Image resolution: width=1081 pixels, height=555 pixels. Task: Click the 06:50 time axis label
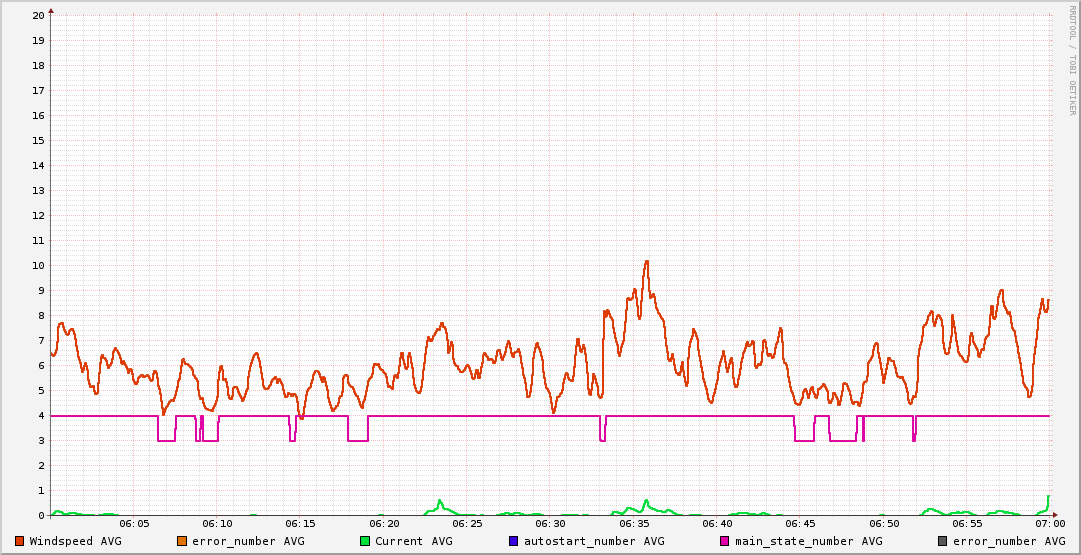coord(884,523)
